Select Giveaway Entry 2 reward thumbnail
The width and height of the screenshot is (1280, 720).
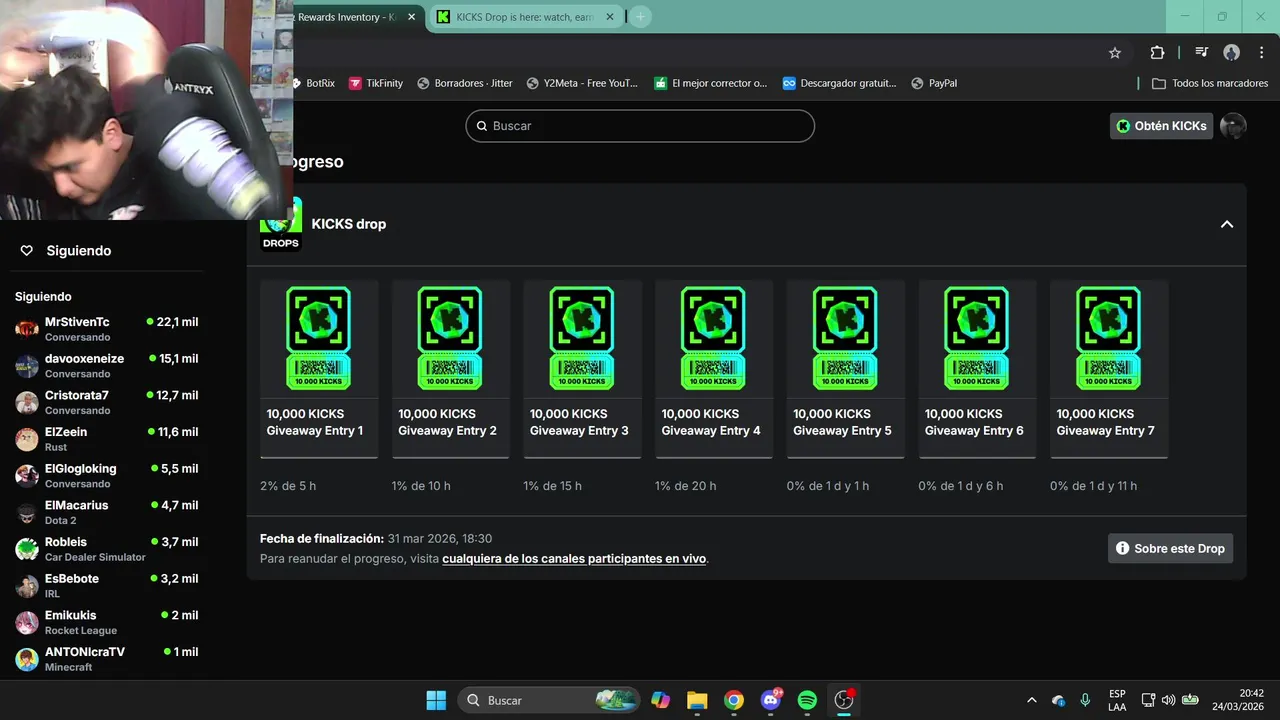[x=450, y=338]
